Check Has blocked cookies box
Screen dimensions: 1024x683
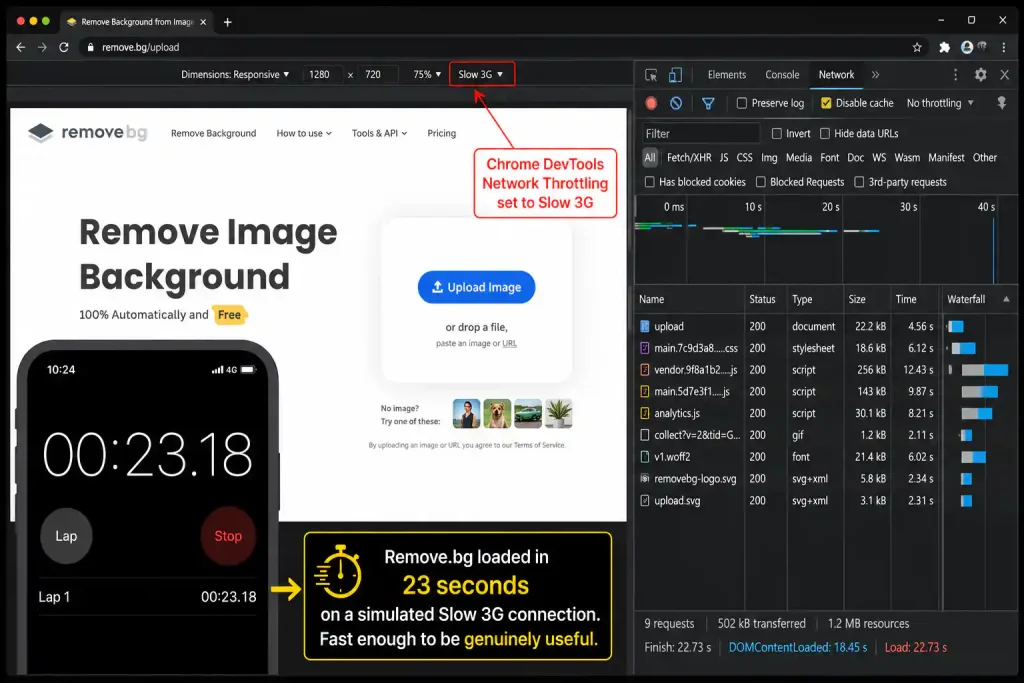(x=650, y=182)
